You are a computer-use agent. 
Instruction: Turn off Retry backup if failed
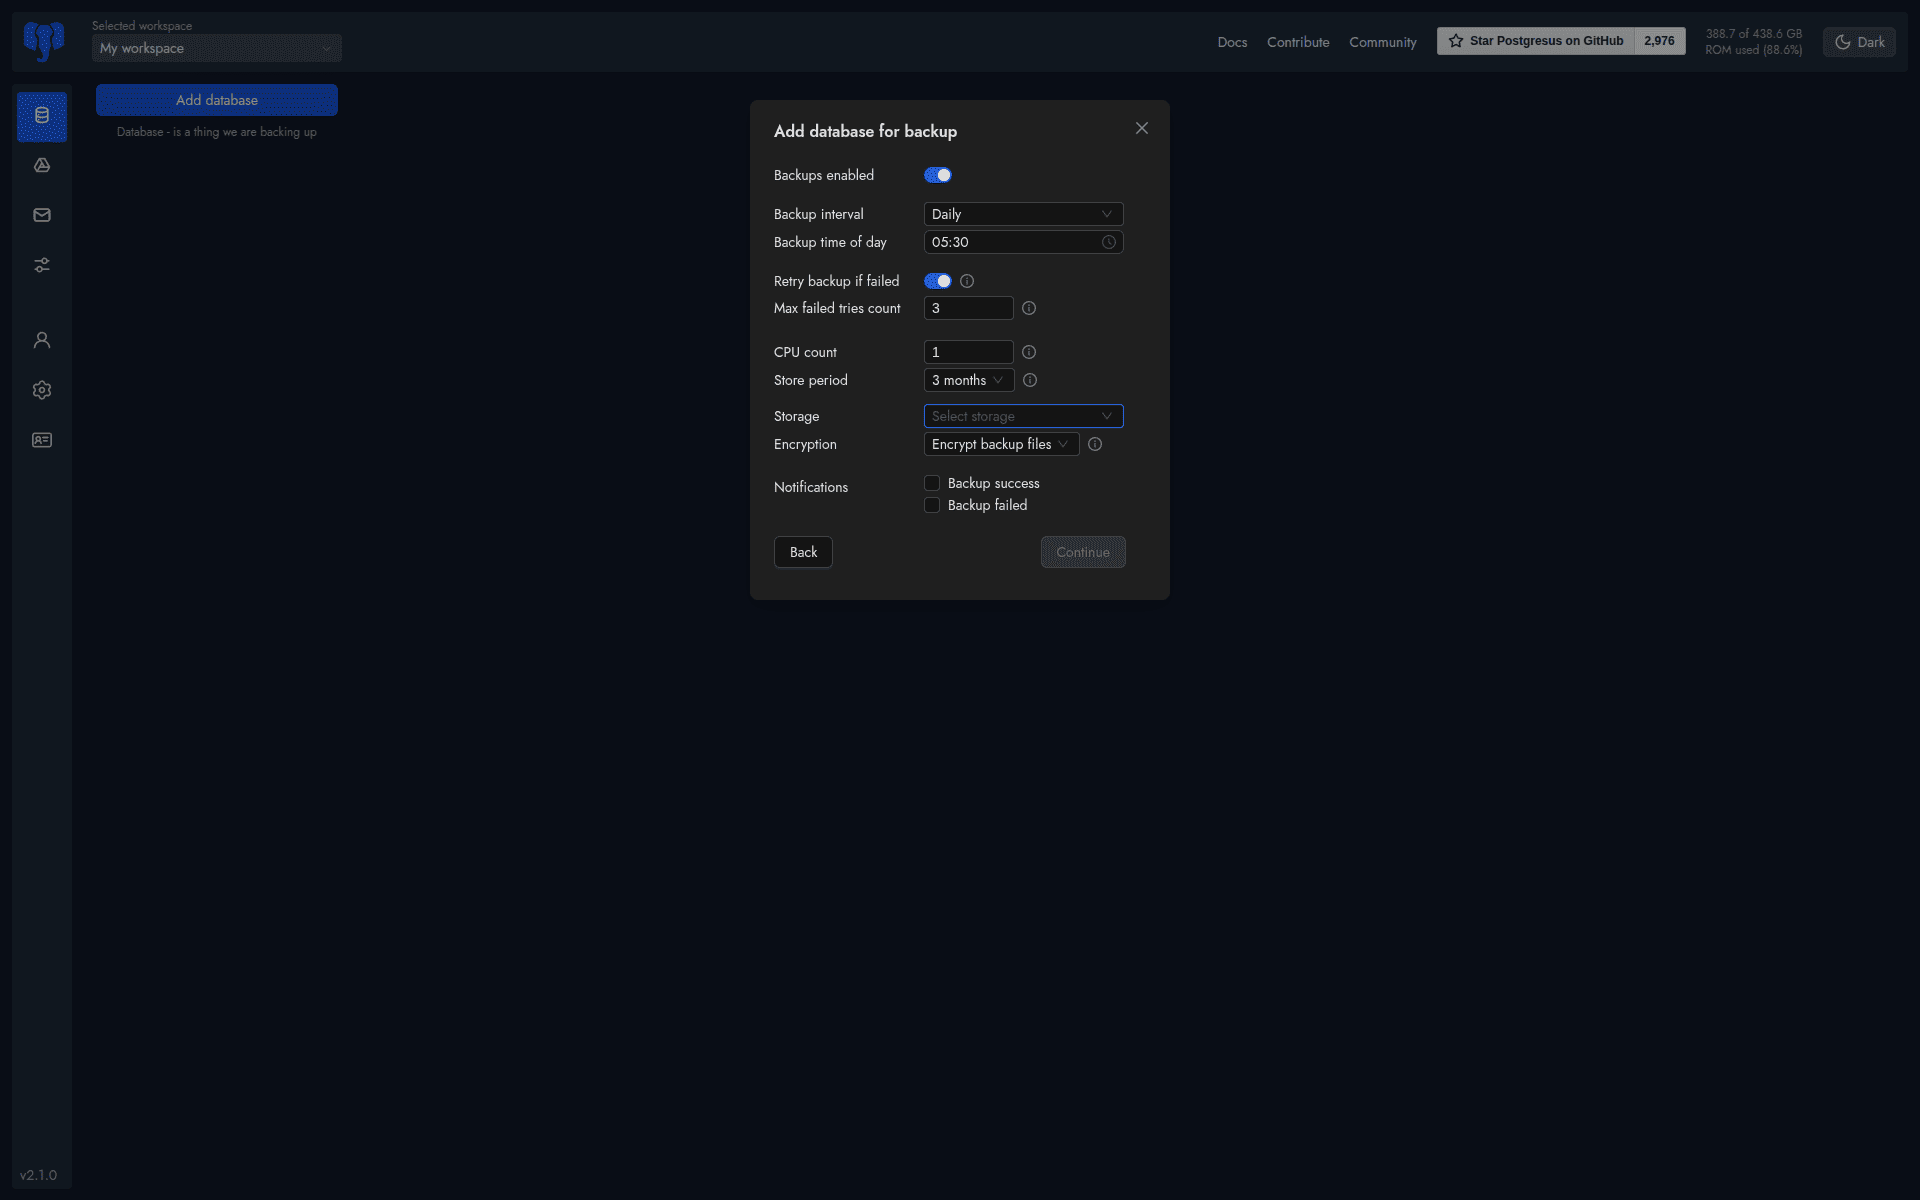(937, 281)
